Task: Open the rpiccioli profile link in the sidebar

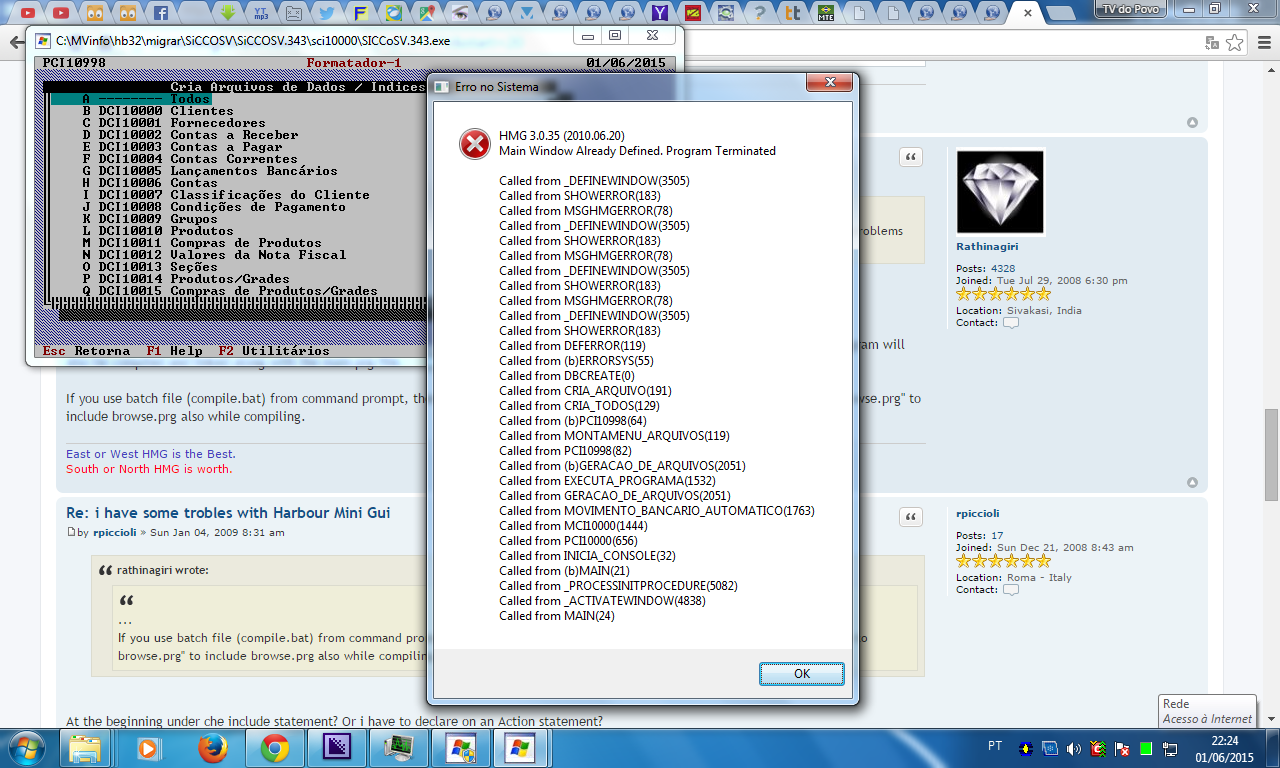Action: 978,513
